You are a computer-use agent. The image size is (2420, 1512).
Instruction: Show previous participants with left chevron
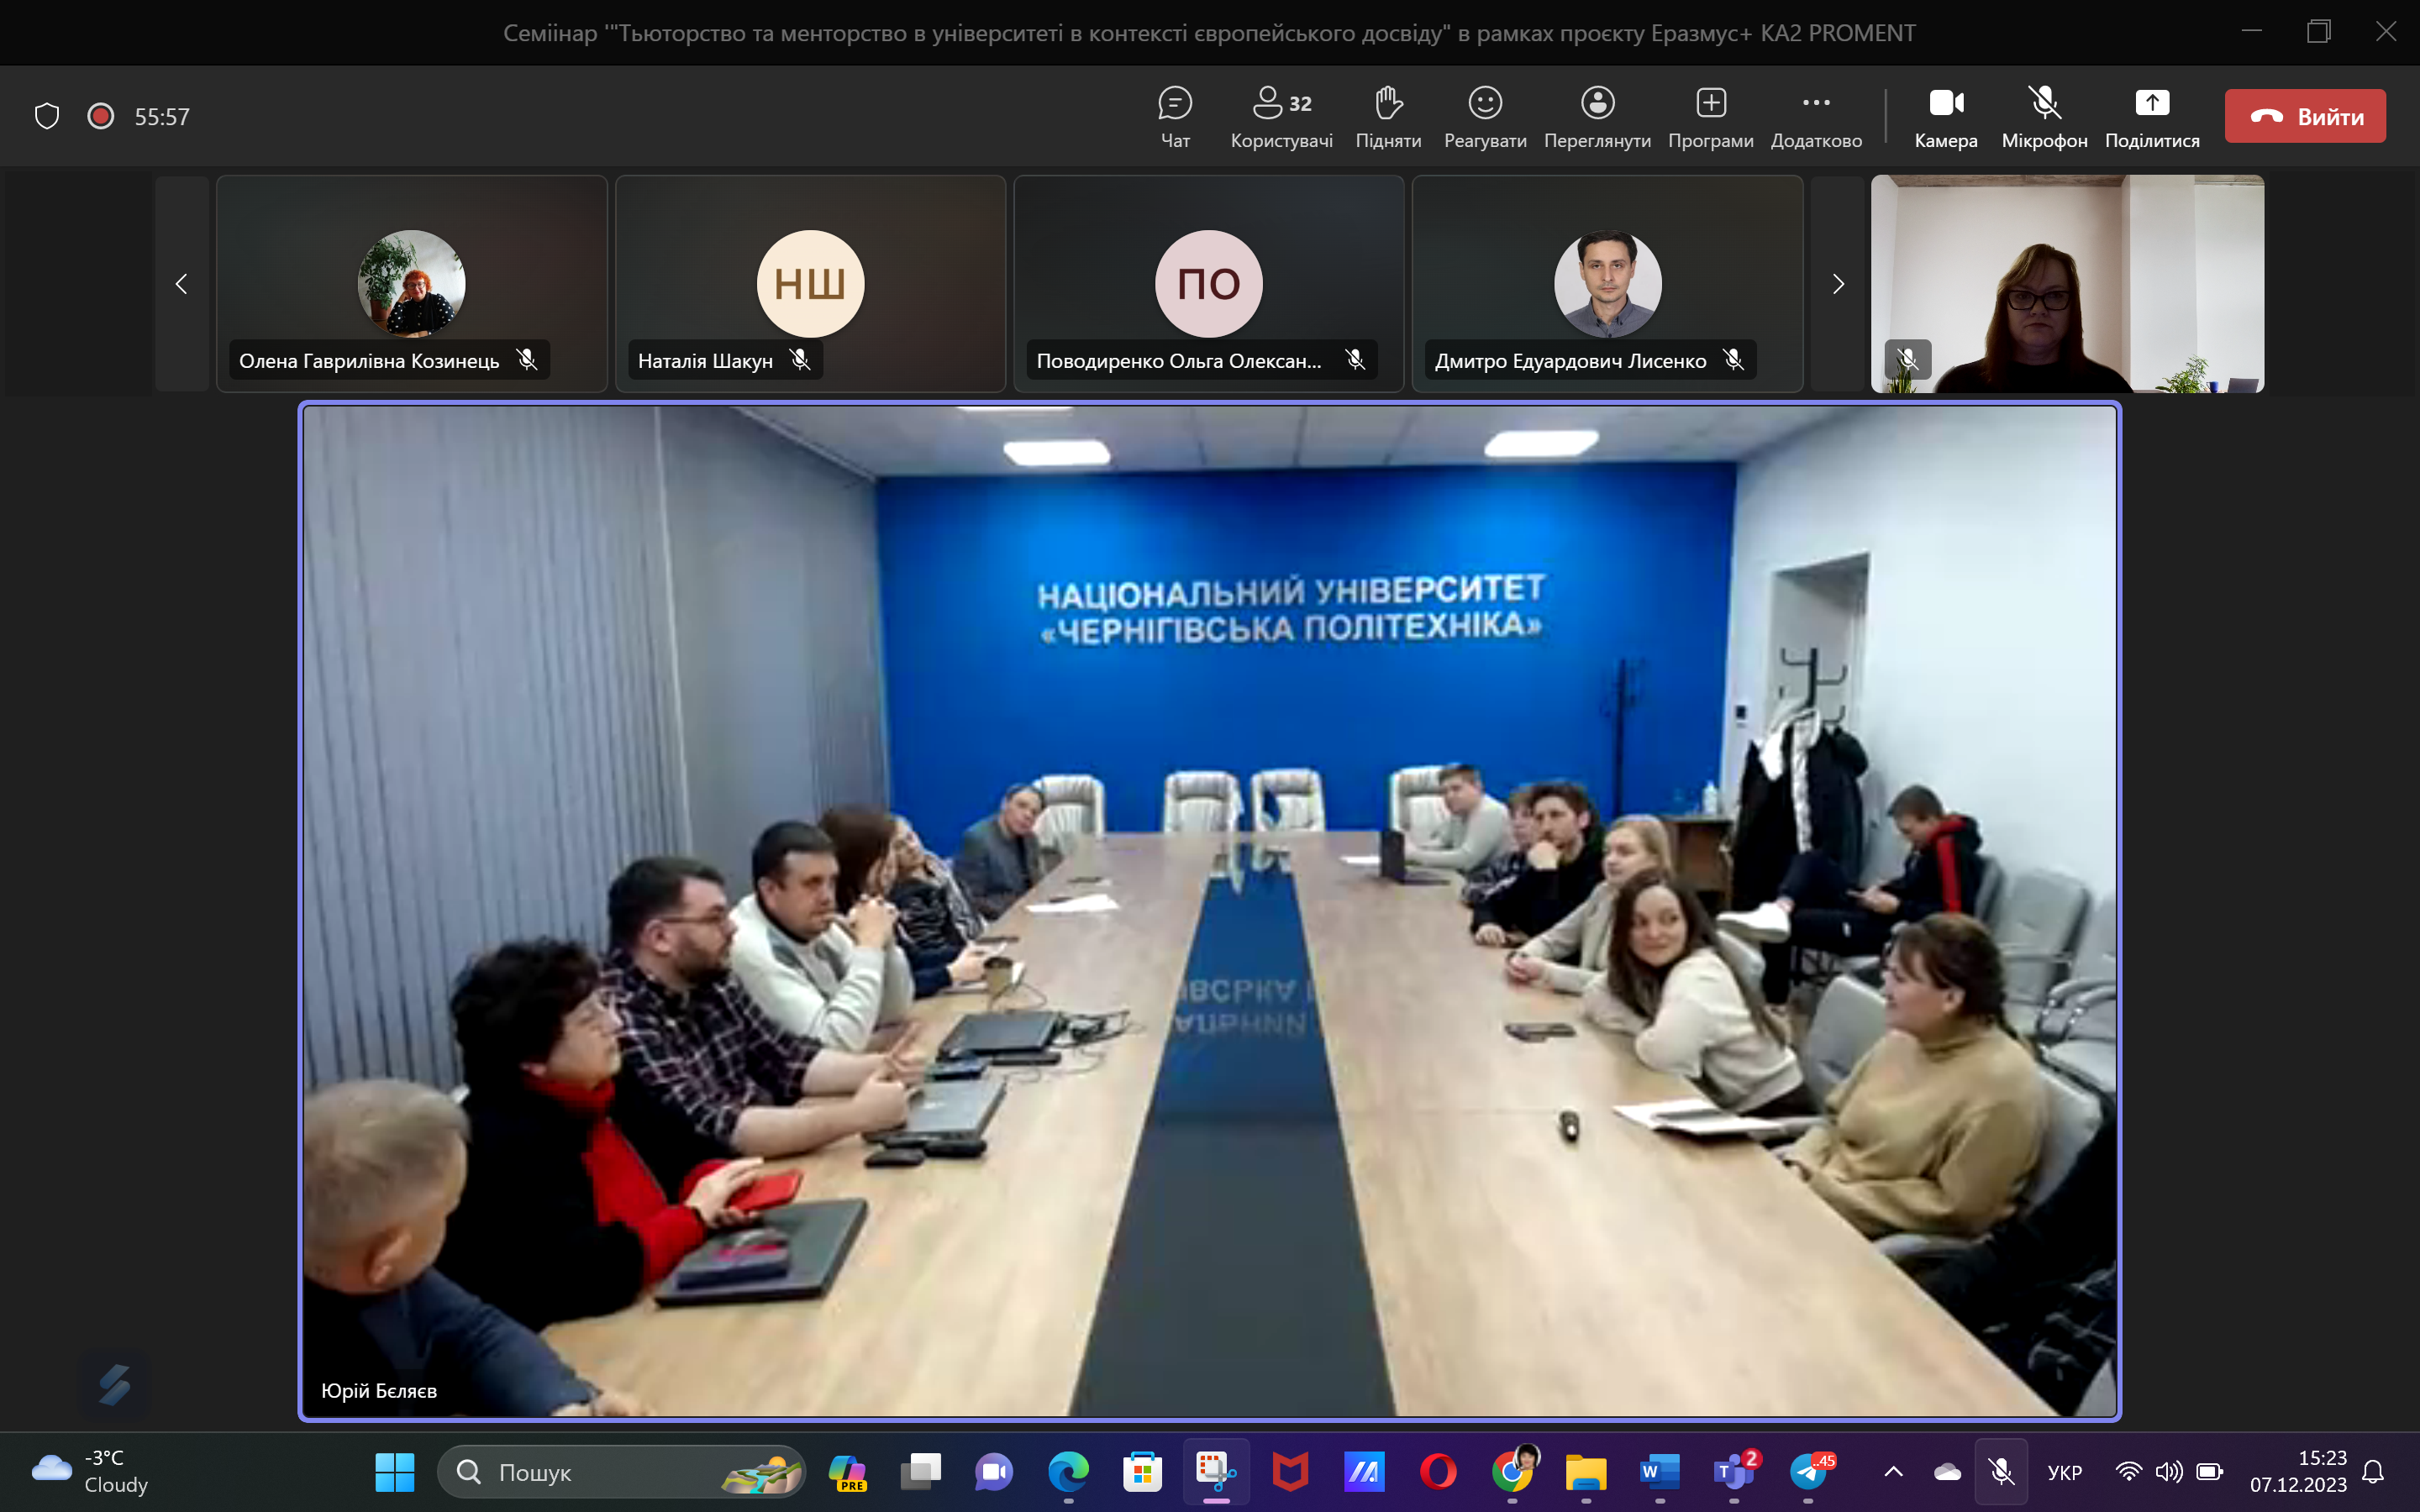point(181,284)
